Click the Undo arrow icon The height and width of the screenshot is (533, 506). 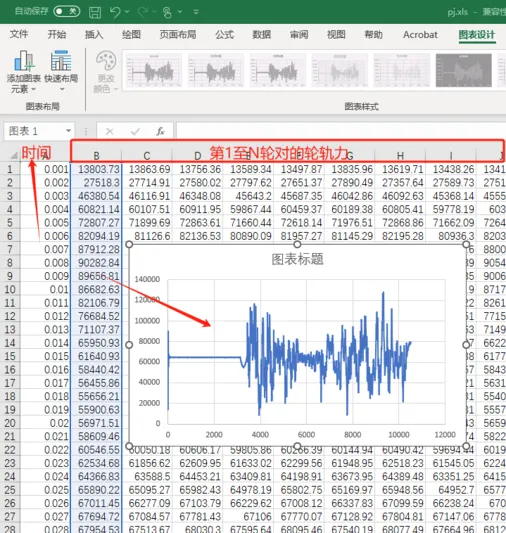click(x=115, y=12)
